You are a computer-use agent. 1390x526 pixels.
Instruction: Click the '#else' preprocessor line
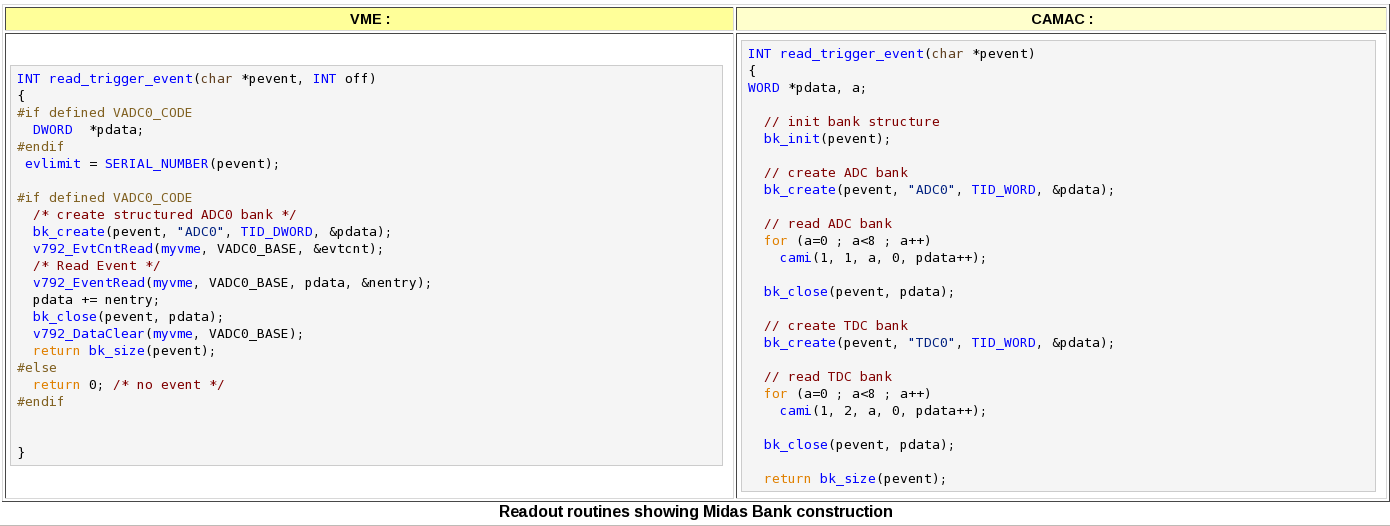click(37, 367)
